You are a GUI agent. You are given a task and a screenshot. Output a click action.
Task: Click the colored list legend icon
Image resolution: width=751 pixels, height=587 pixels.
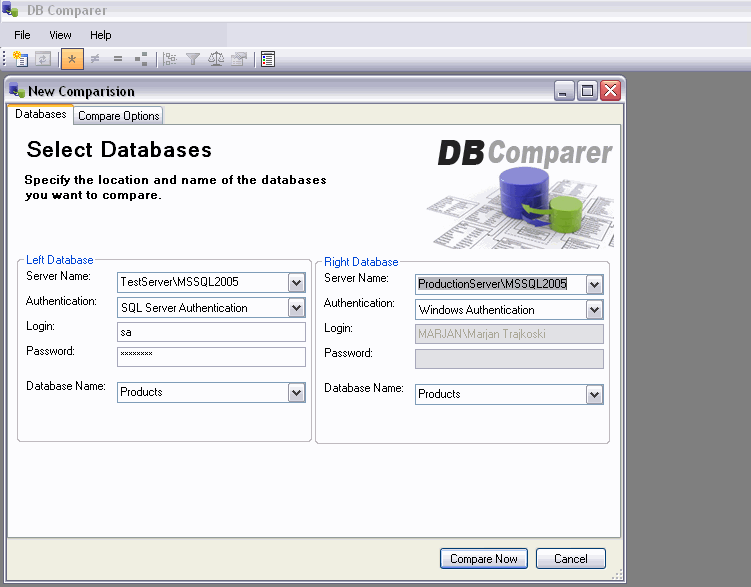[268, 59]
